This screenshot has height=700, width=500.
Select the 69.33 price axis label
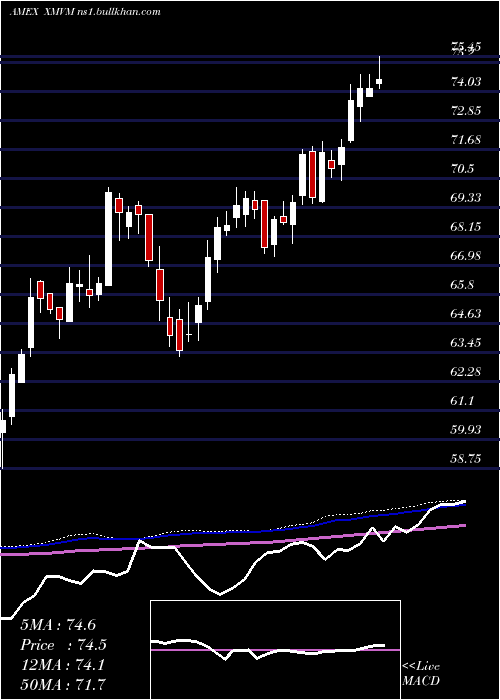pos(467,198)
